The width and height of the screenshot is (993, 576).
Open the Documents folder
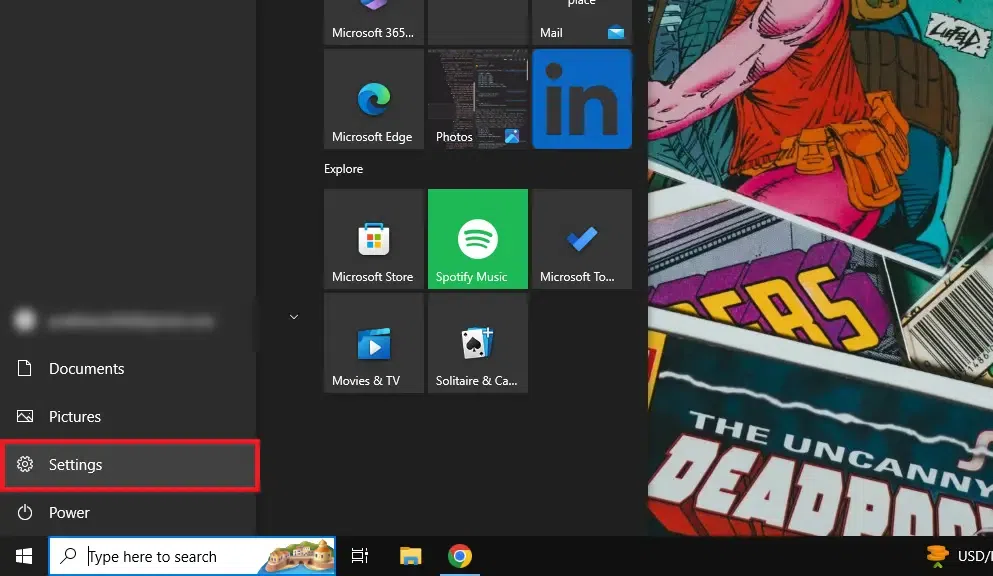tap(128, 368)
